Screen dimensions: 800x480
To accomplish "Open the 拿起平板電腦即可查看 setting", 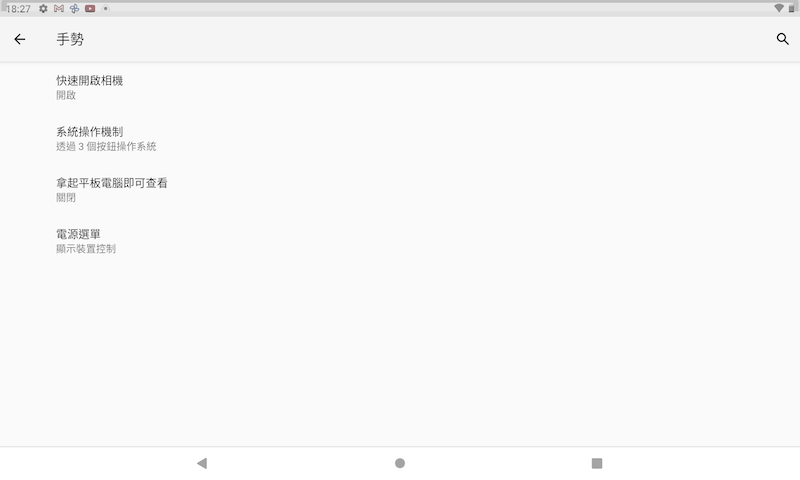I will (x=400, y=190).
